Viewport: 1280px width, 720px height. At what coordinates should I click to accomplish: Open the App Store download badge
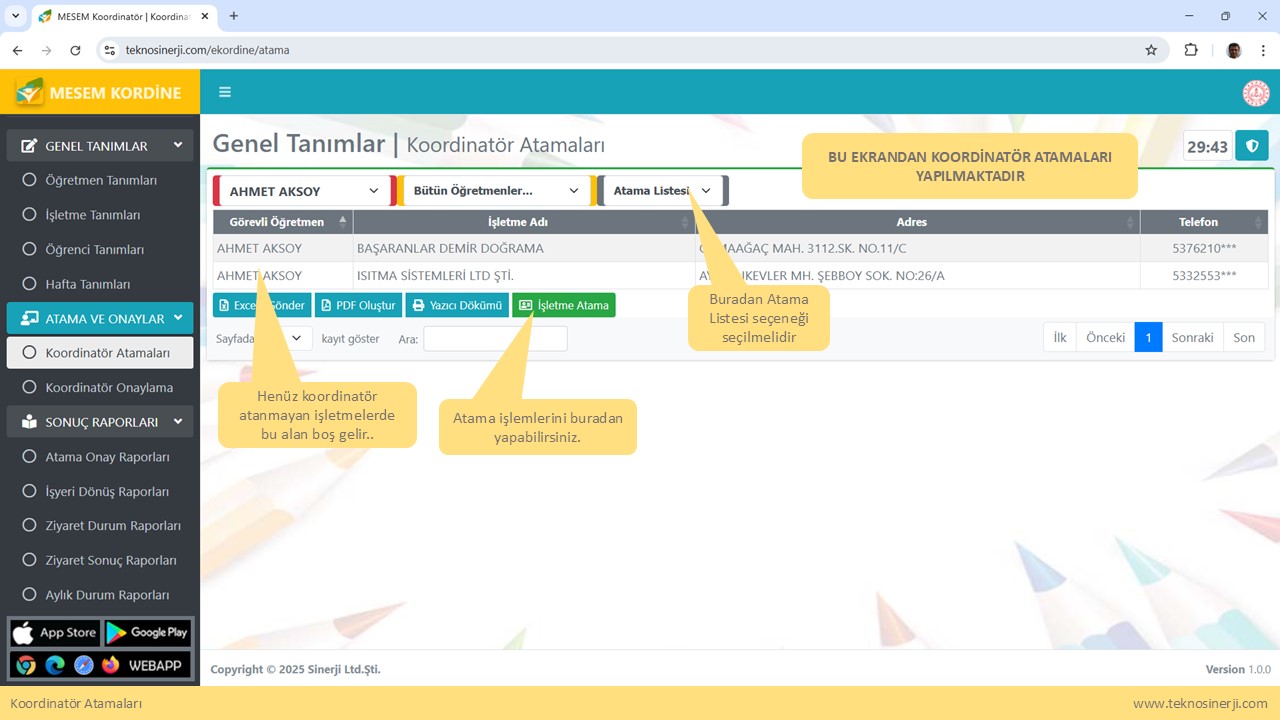55,632
